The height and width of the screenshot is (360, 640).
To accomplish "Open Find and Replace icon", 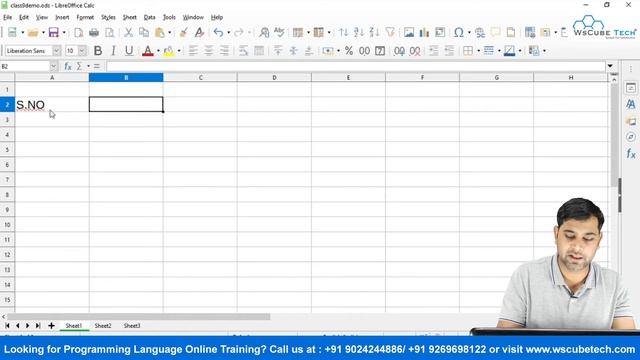I will tap(264, 32).
